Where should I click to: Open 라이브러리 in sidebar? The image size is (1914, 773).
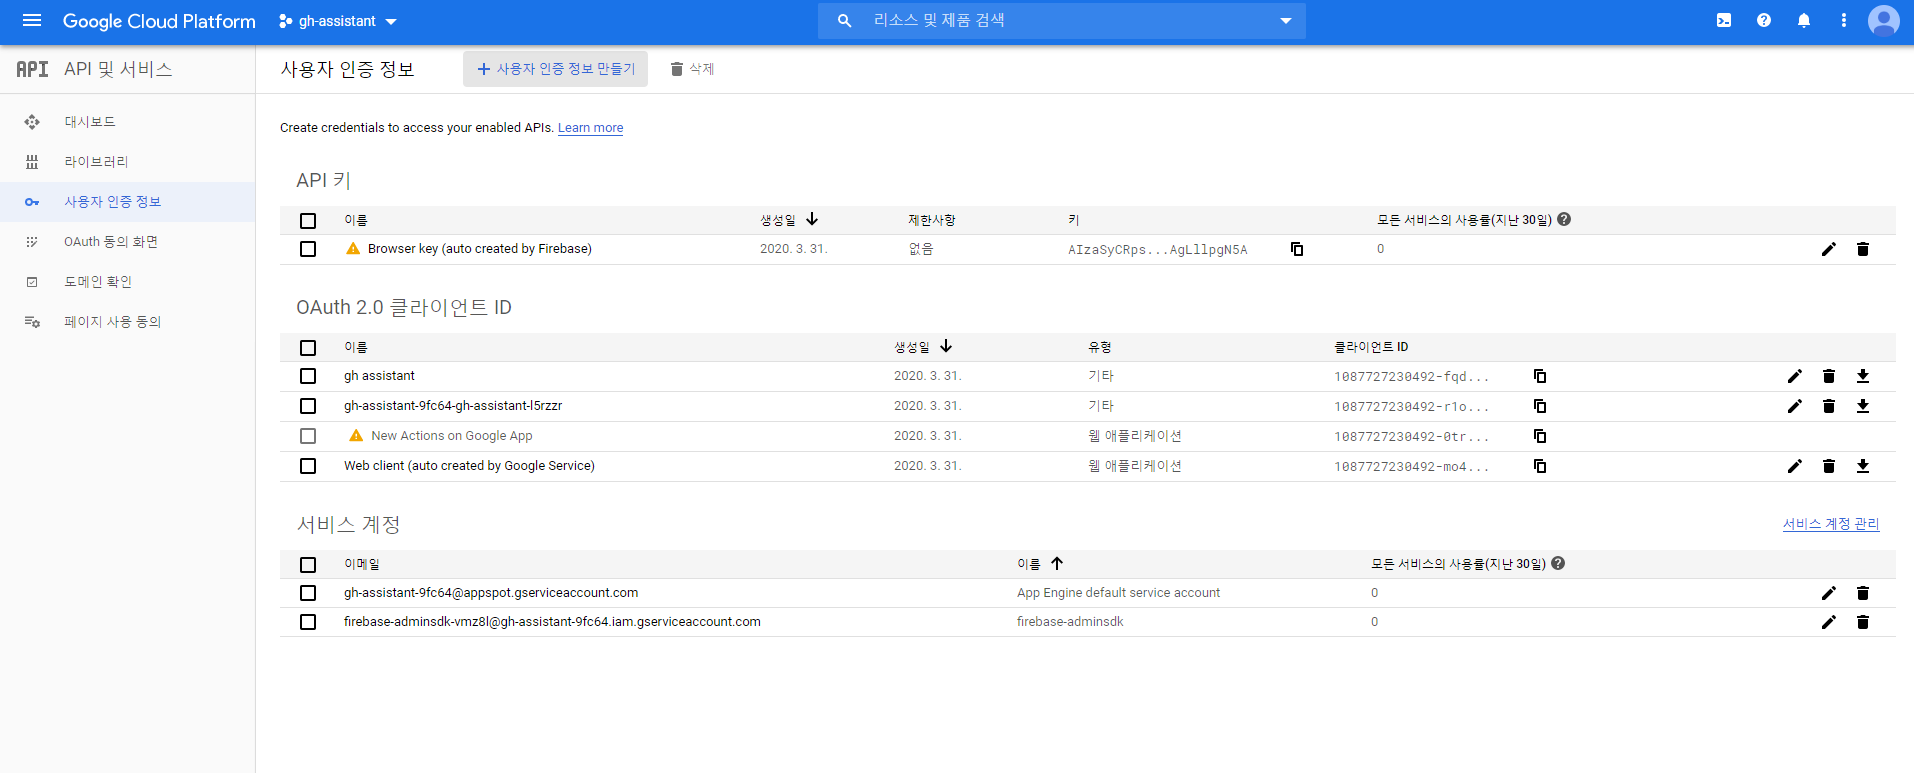point(127,162)
